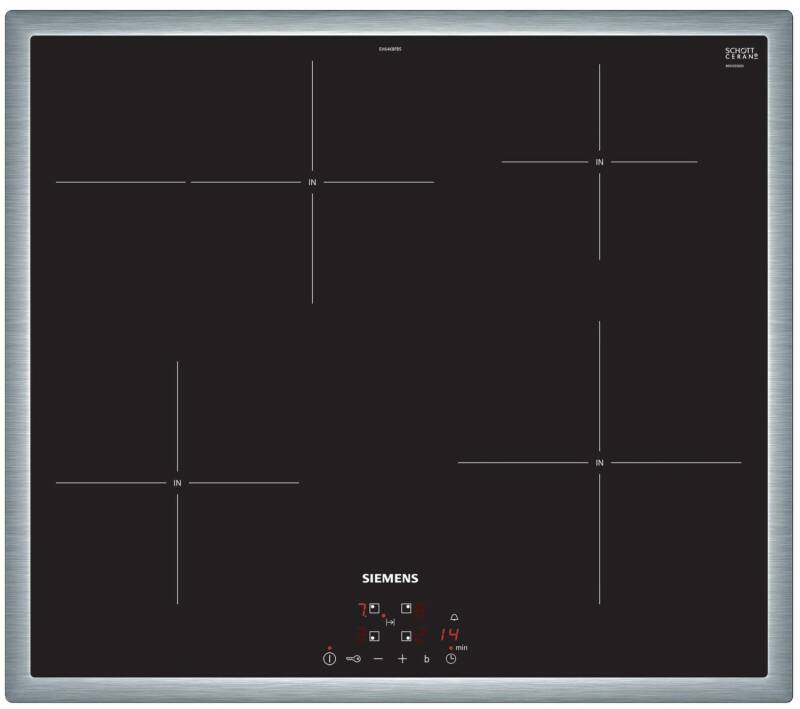Touch the 'IN' marker of the front-left zone
Image resolution: width=800 pixels, height=709 pixels.
point(177,483)
